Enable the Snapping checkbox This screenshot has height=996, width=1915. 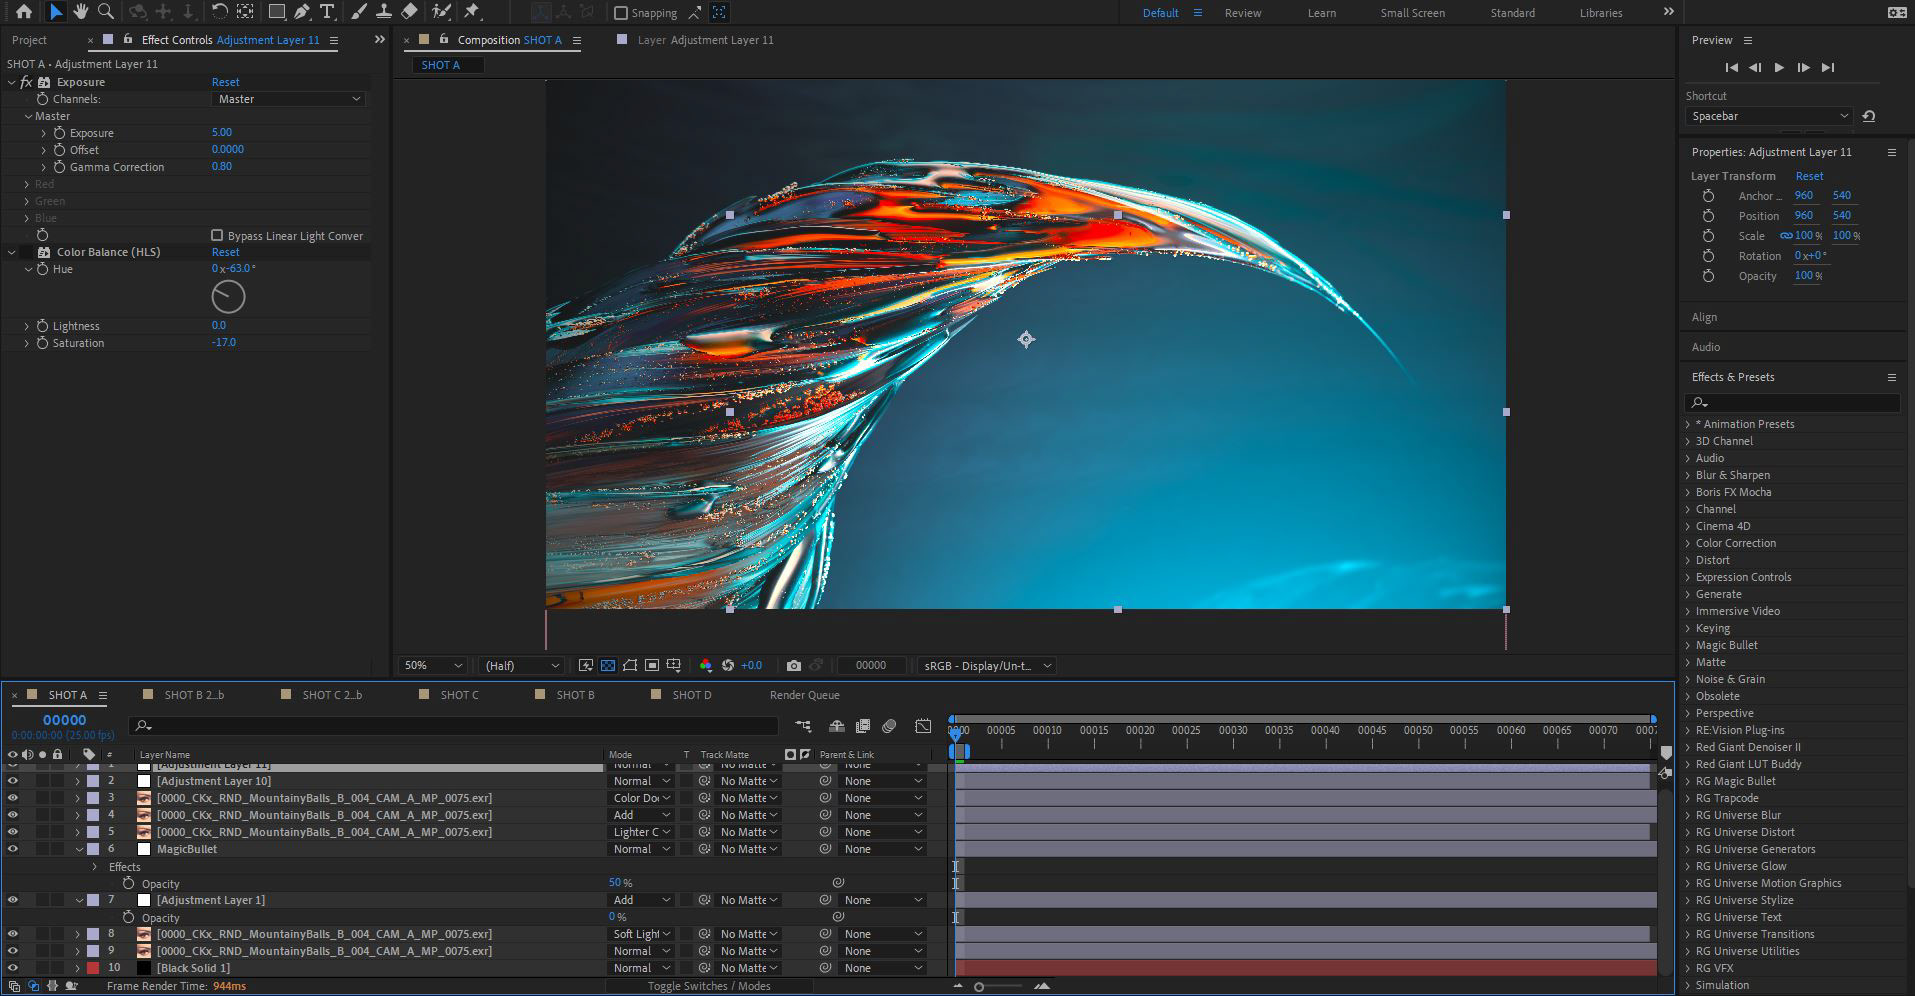coord(621,13)
